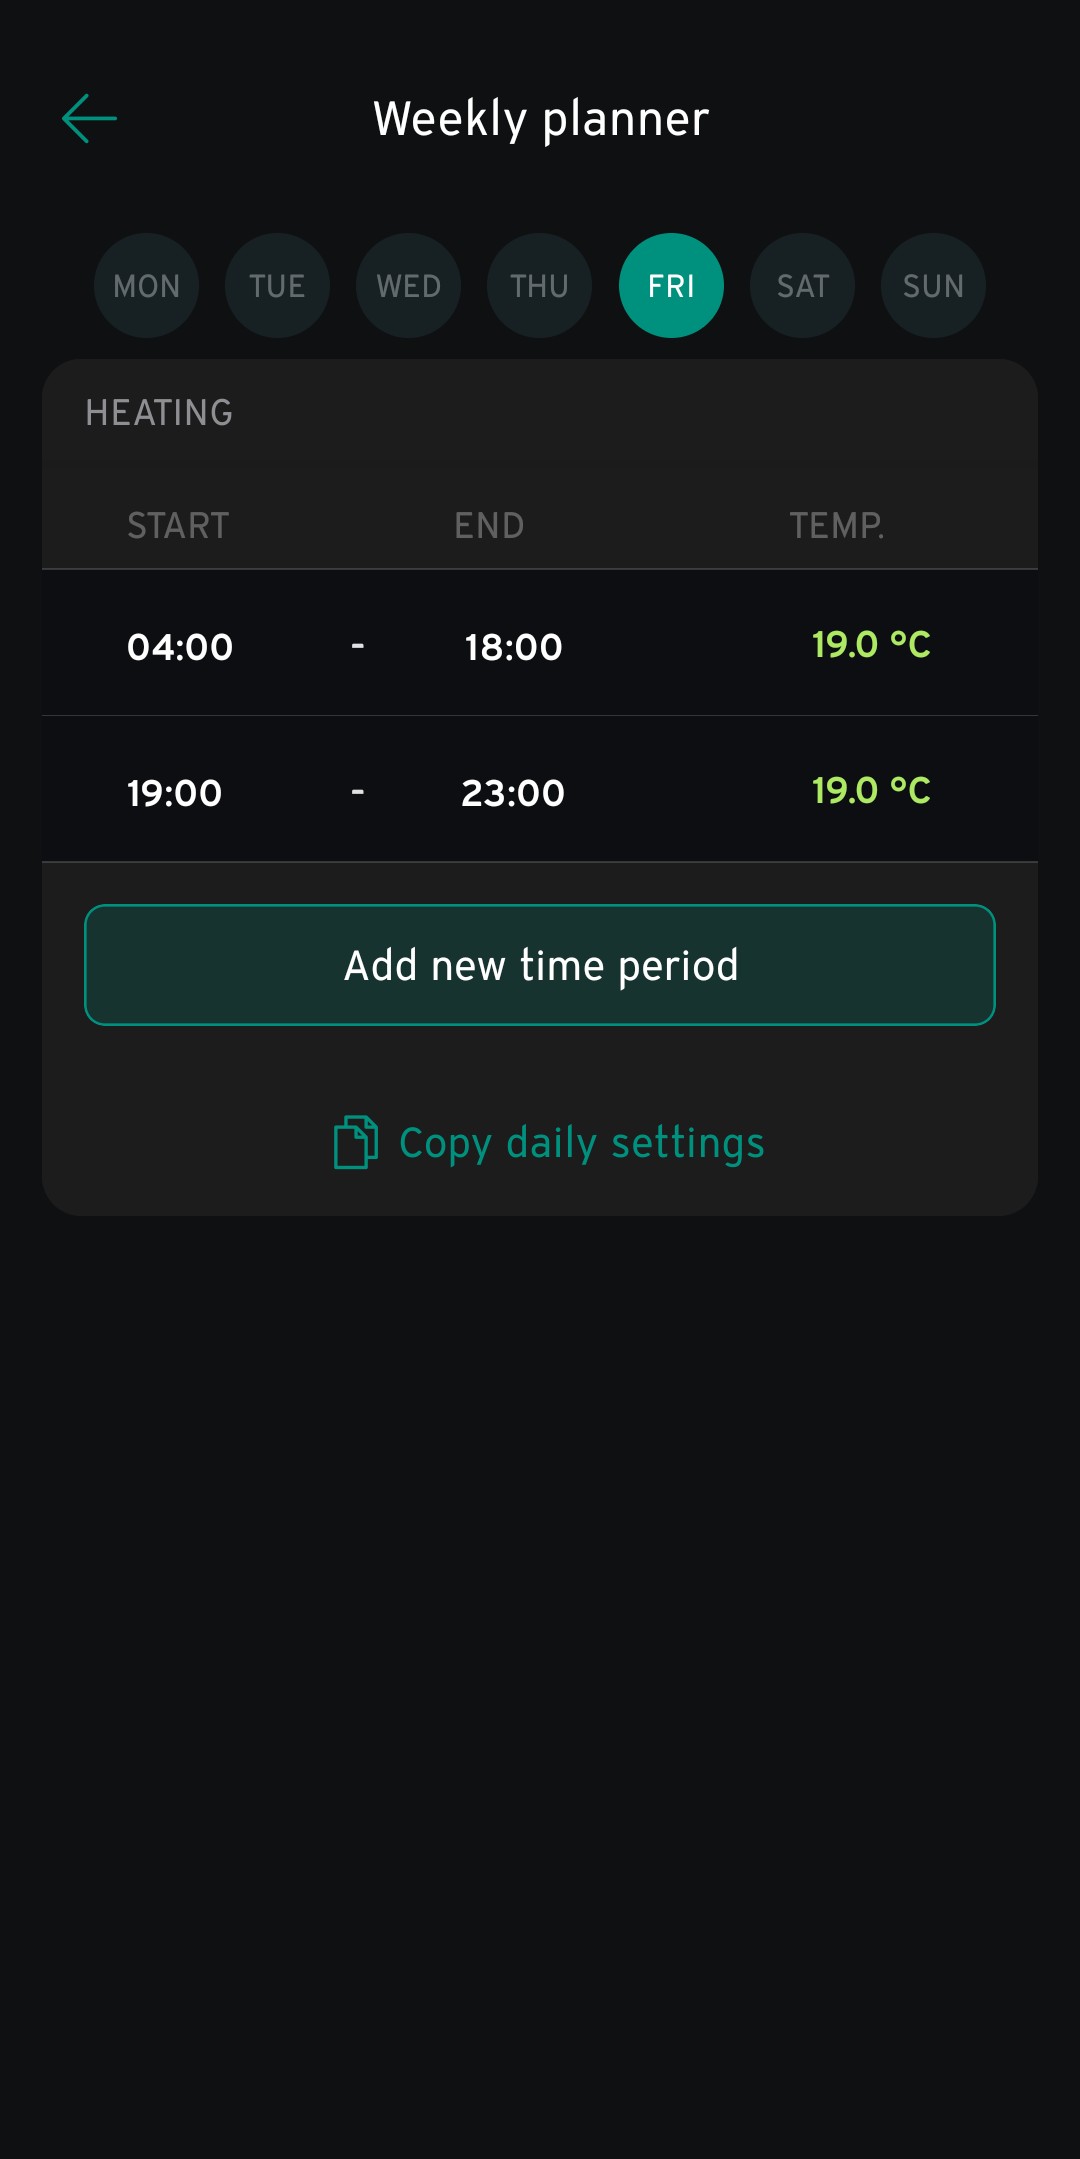
Task: Click the TEMP. column header
Action: [836, 526]
